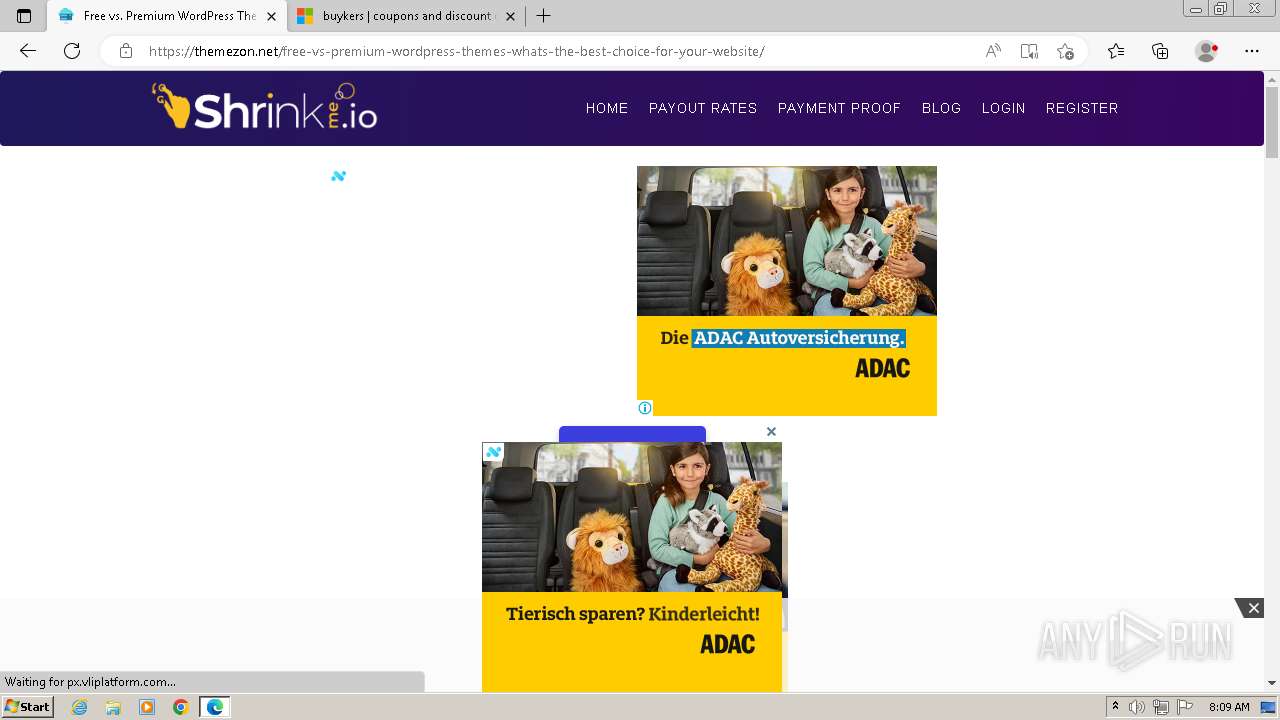Click small ad network icon at top left
1280x720 pixels.
coord(338,176)
